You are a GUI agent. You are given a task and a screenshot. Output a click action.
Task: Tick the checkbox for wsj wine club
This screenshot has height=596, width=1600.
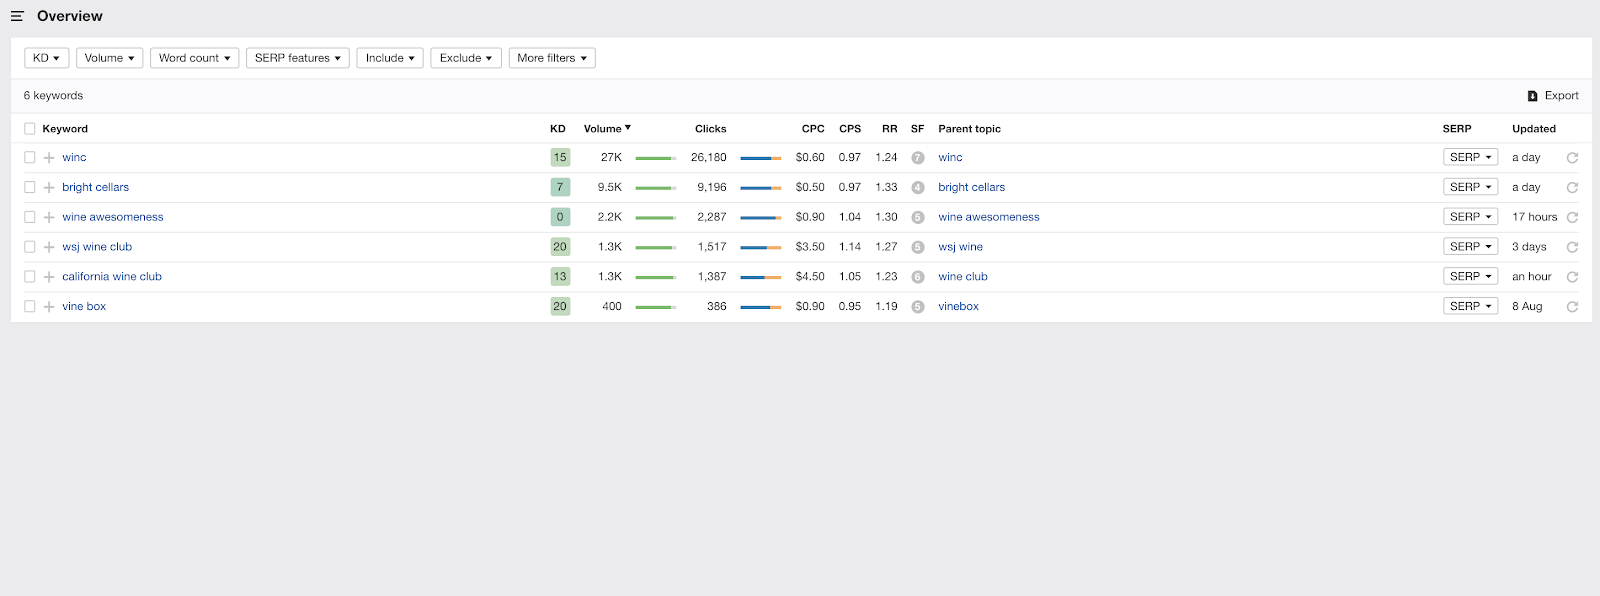click(30, 247)
